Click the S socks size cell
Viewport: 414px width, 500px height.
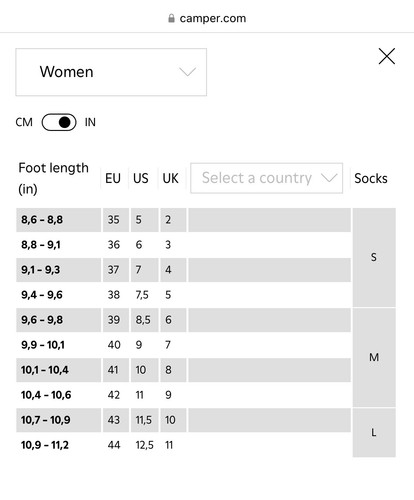[374, 257]
